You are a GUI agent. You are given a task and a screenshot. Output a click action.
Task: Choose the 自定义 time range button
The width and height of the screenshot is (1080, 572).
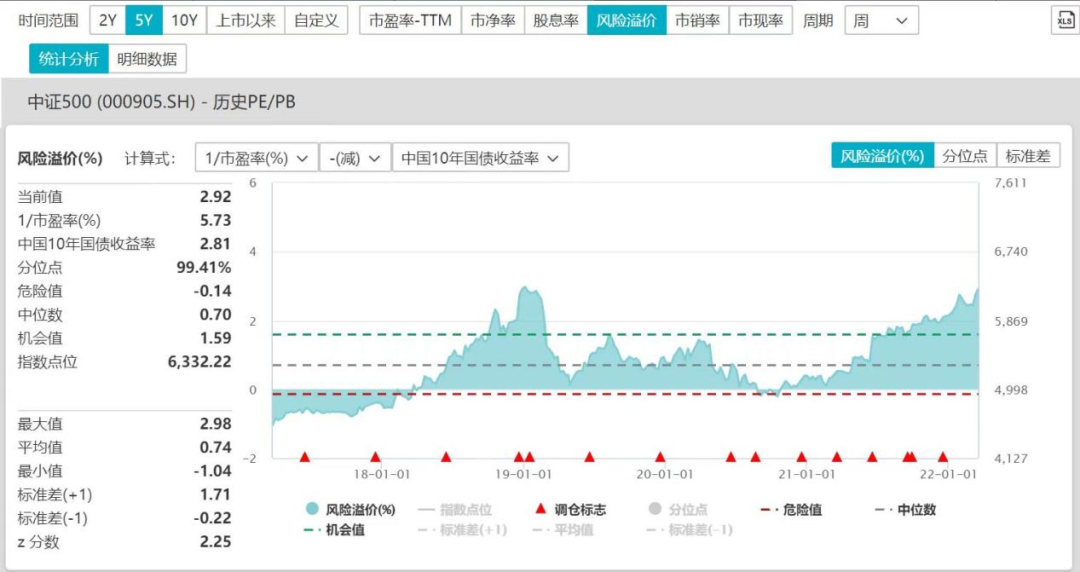pos(316,21)
